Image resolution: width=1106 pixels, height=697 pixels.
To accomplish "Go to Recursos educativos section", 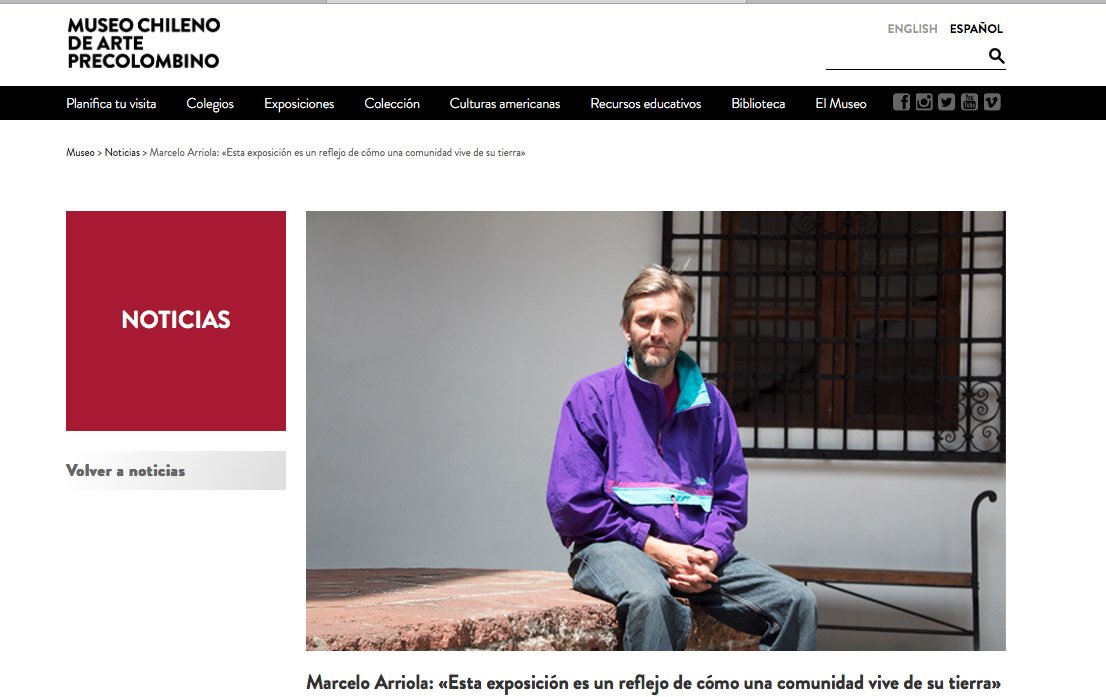I will point(645,104).
